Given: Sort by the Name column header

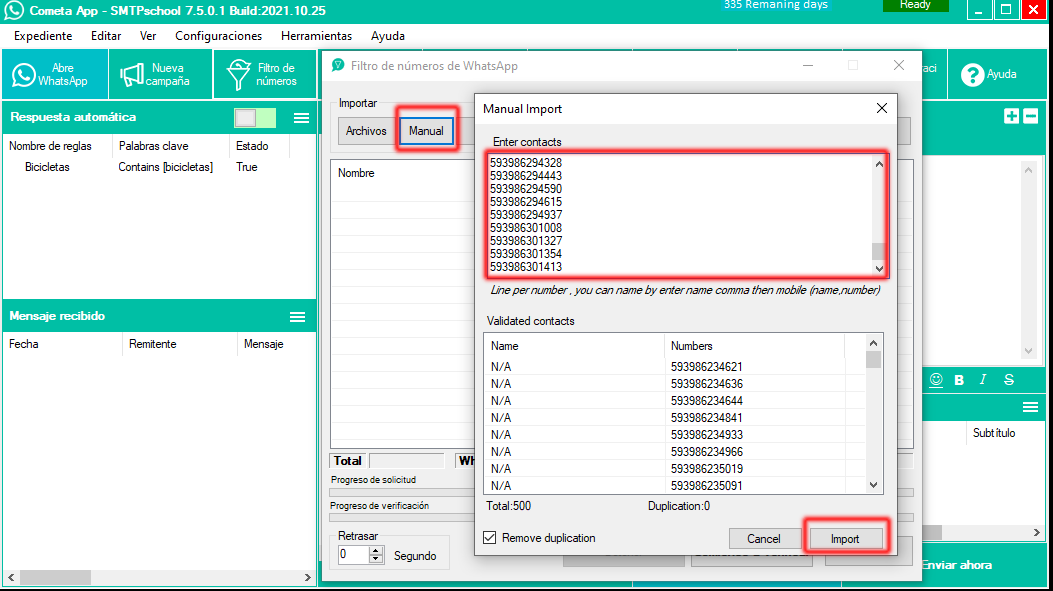Looking at the screenshot, I should coord(574,346).
